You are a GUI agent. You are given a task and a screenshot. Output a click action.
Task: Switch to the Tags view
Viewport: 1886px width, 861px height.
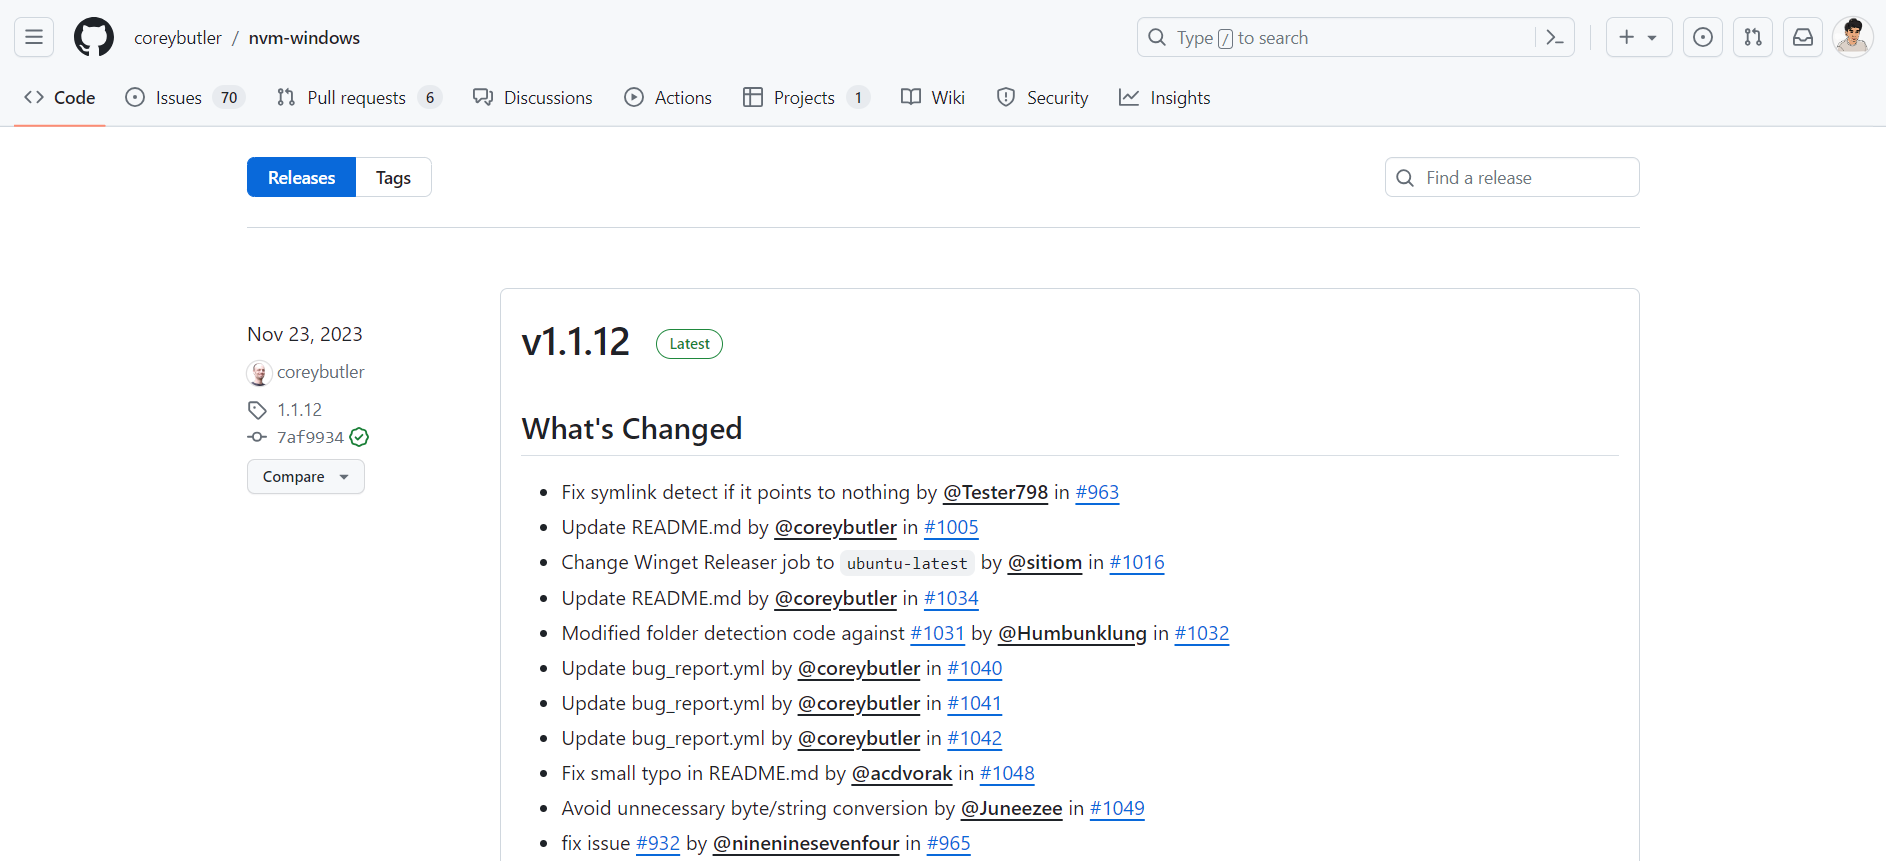(393, 177)
